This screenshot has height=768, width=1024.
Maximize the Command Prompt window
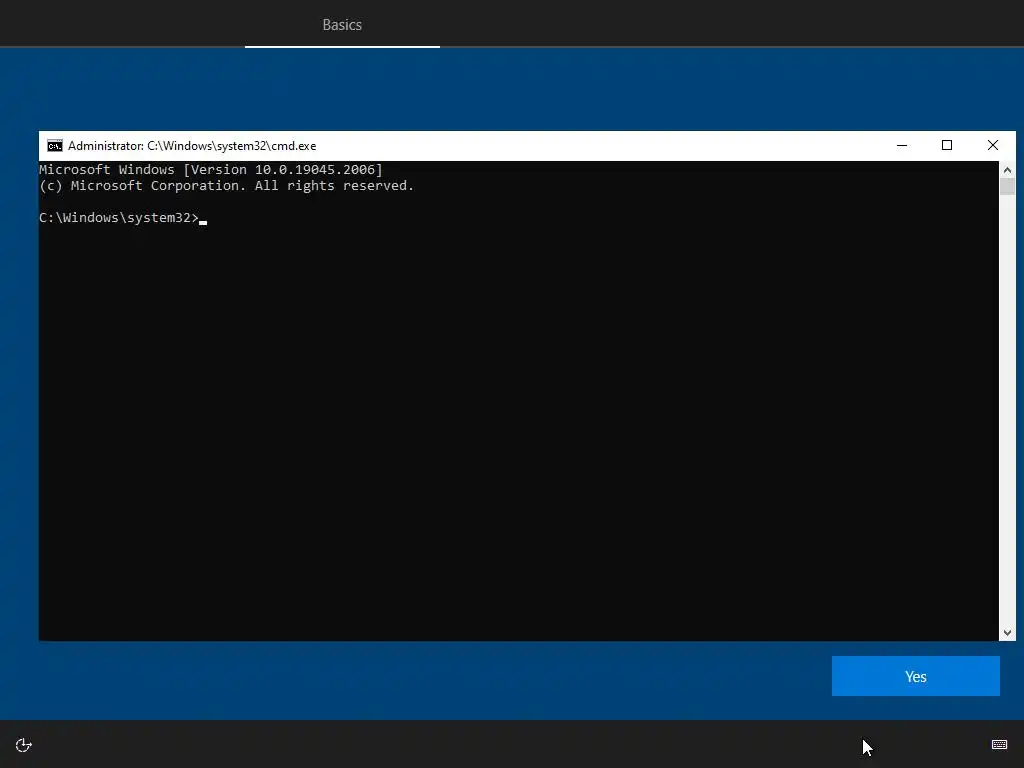point(947,146)
